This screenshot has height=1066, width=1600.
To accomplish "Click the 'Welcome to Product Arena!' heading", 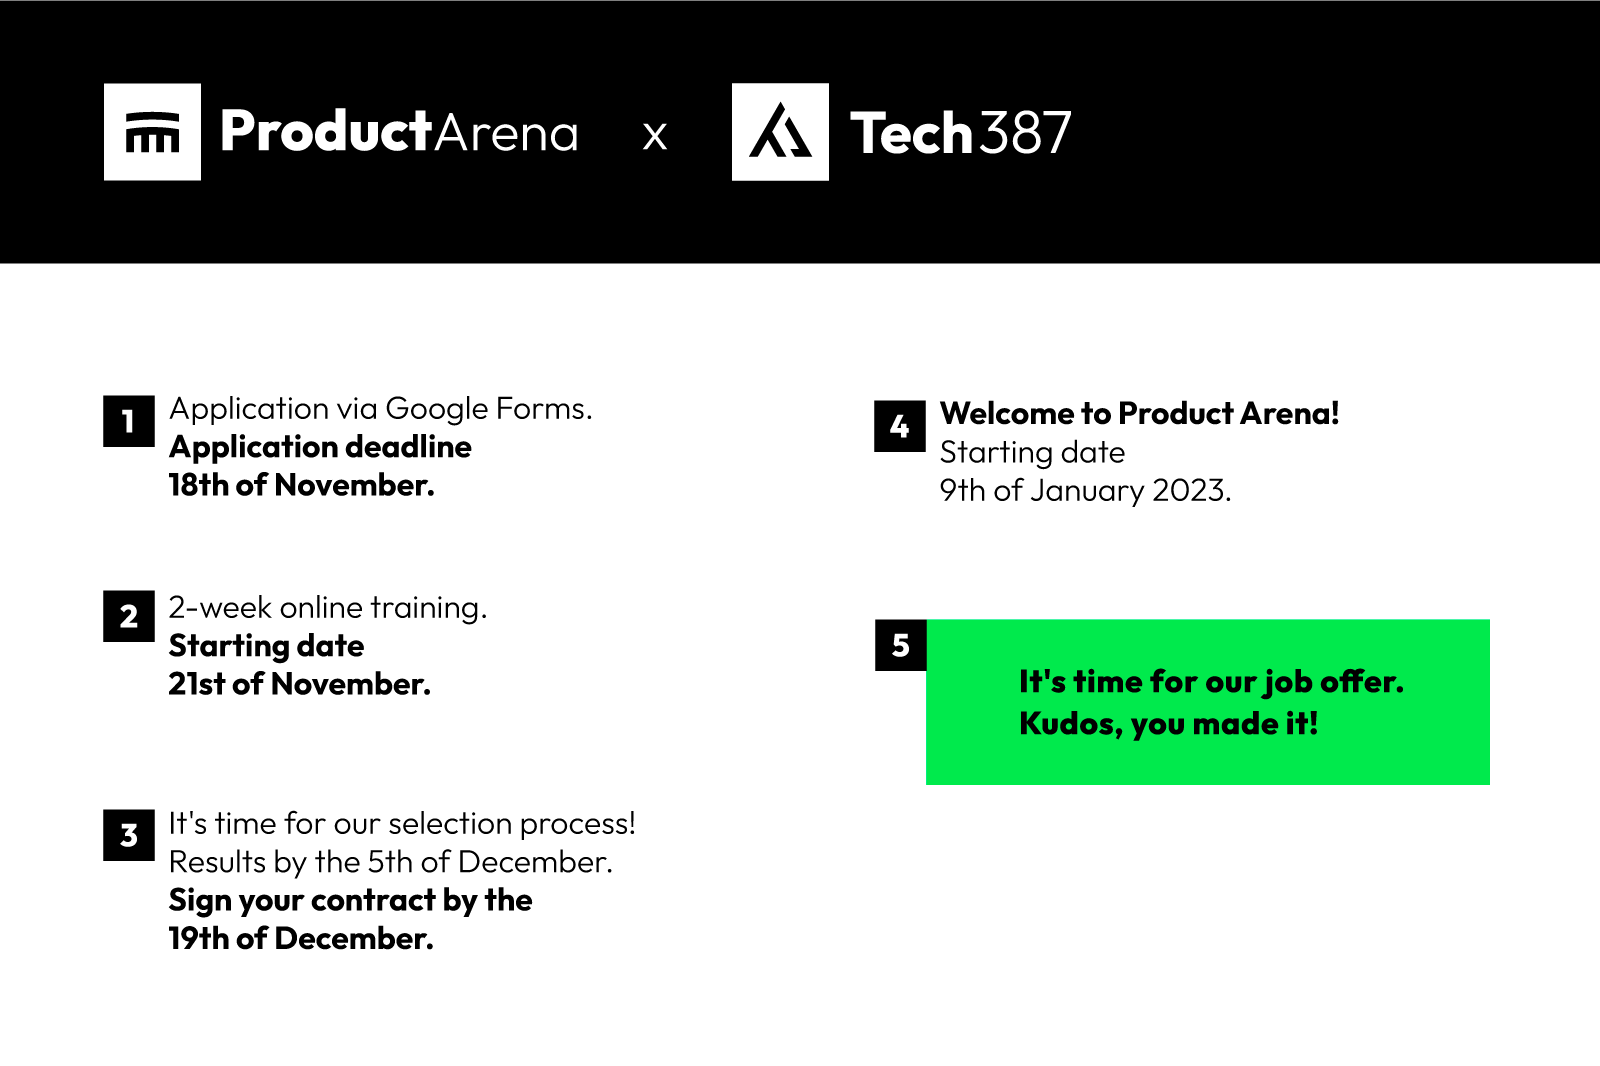I will pyautogui.click(x=1139, y=414).
